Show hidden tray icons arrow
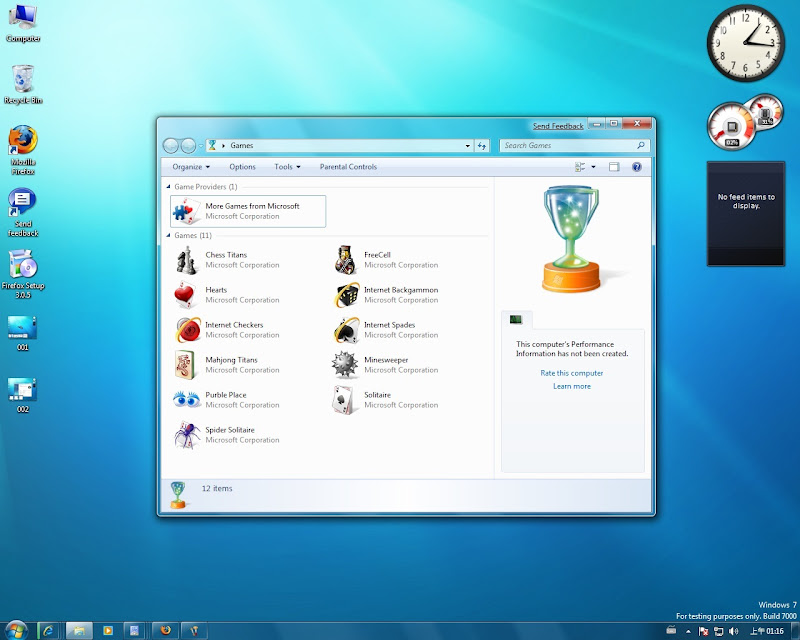 pos(688,631)
